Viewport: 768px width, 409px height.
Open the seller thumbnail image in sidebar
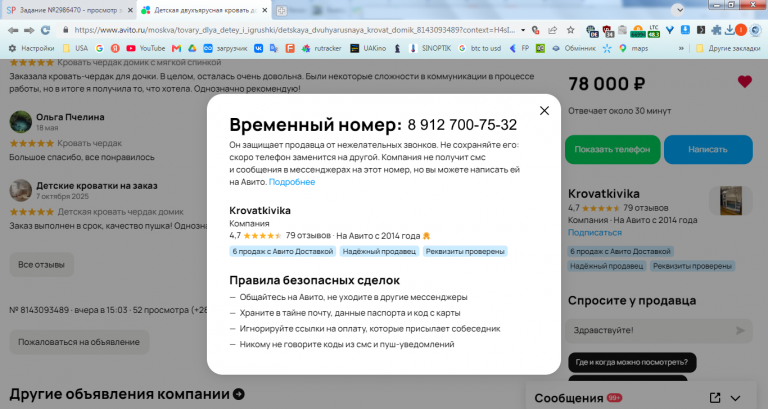point(730,200)
